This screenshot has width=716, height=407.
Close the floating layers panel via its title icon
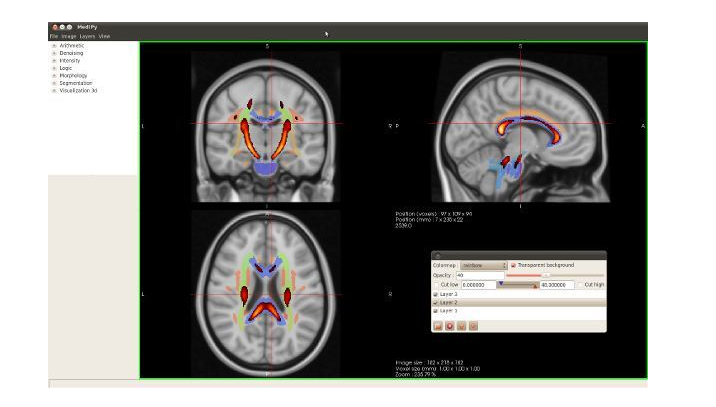[x=438, y=255]
